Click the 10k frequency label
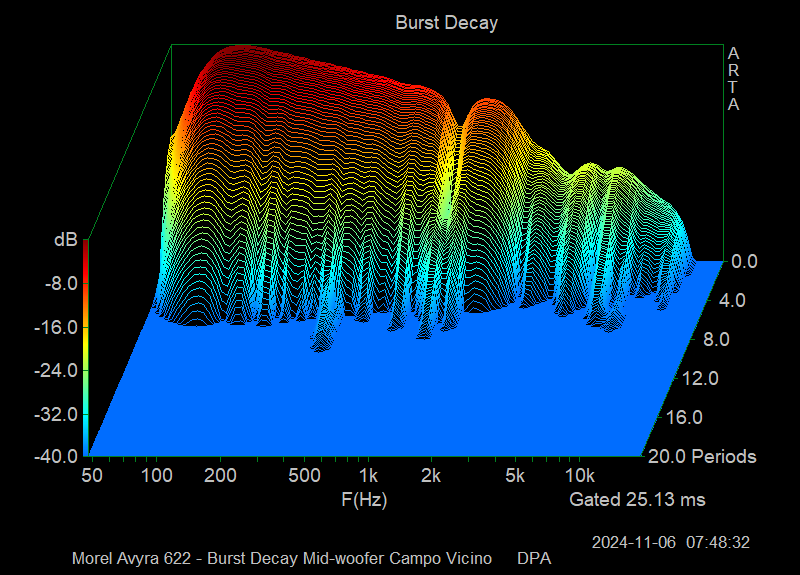Viewport: 800px width, 575px height. pyautogui.click(x=580, y=476)
